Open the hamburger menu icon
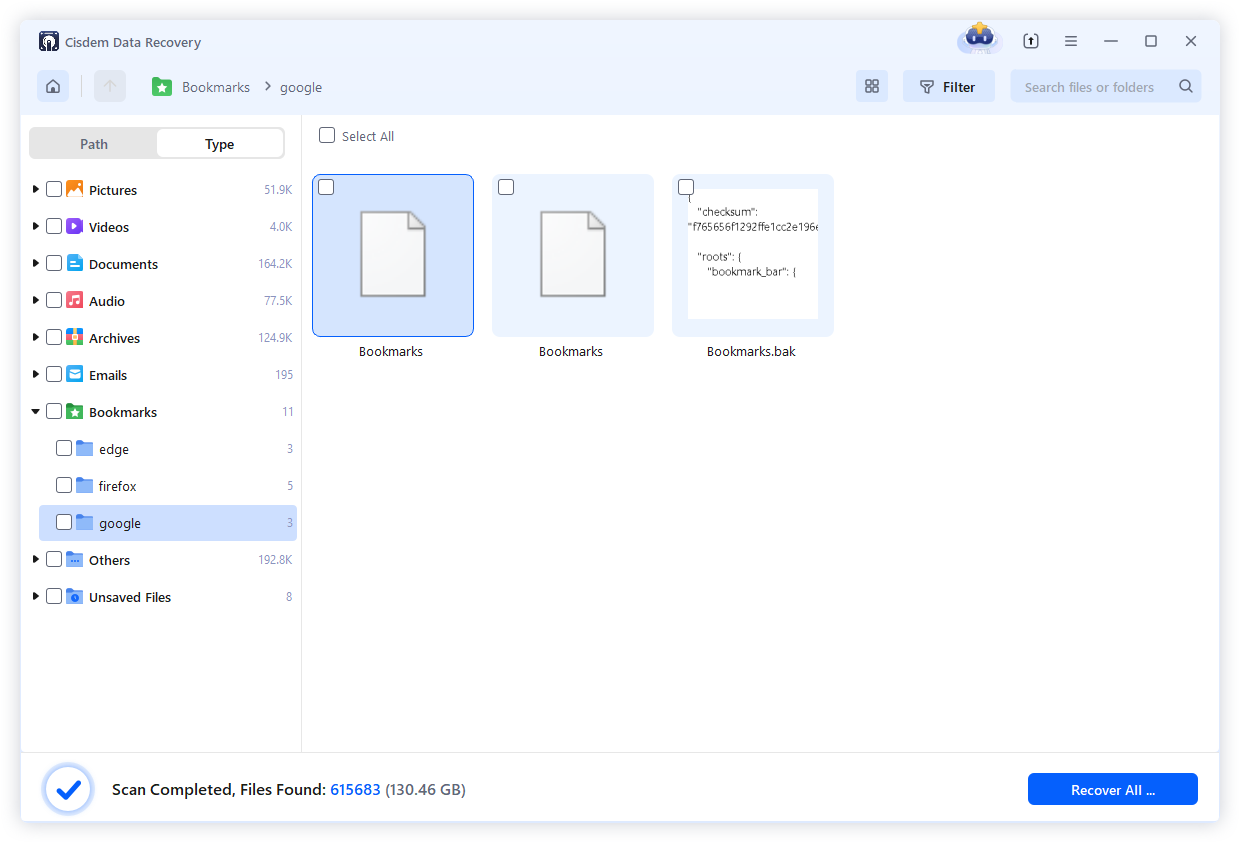This screenshot has width=1240, height=843. point(1070,41)
